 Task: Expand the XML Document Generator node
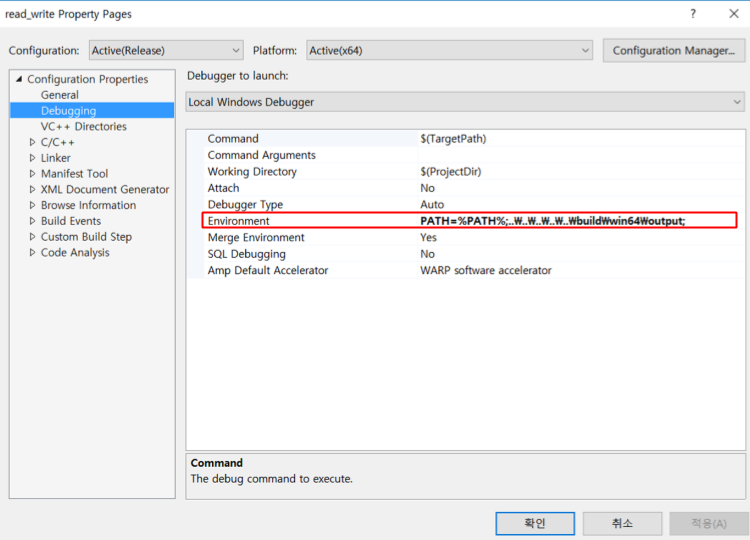click(32, 190)
